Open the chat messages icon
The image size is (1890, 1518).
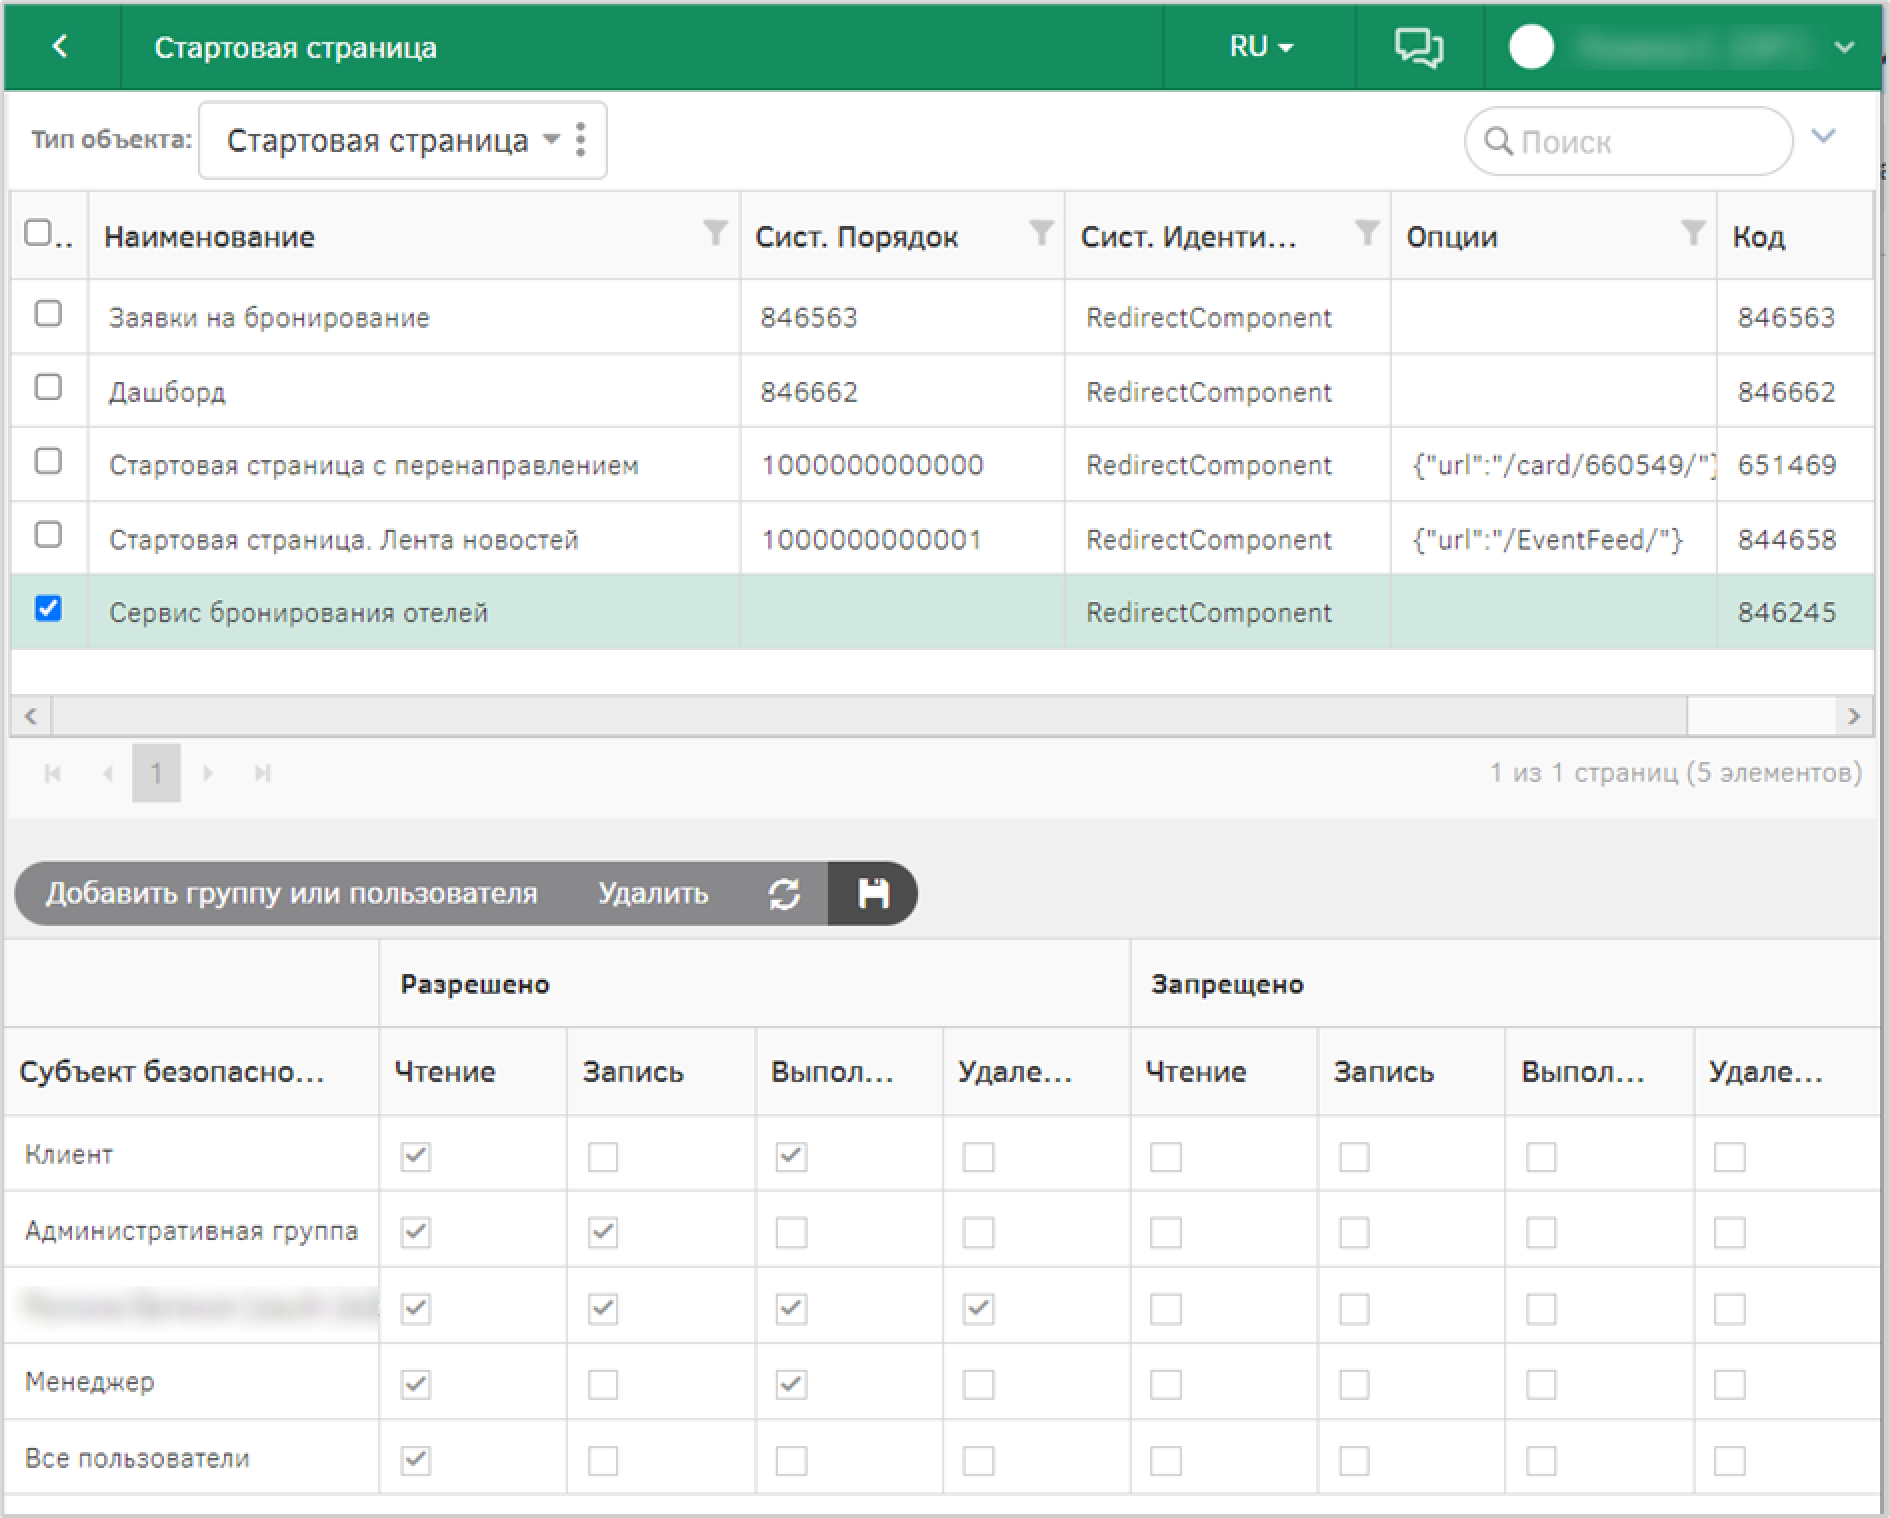click(1418, 47)
